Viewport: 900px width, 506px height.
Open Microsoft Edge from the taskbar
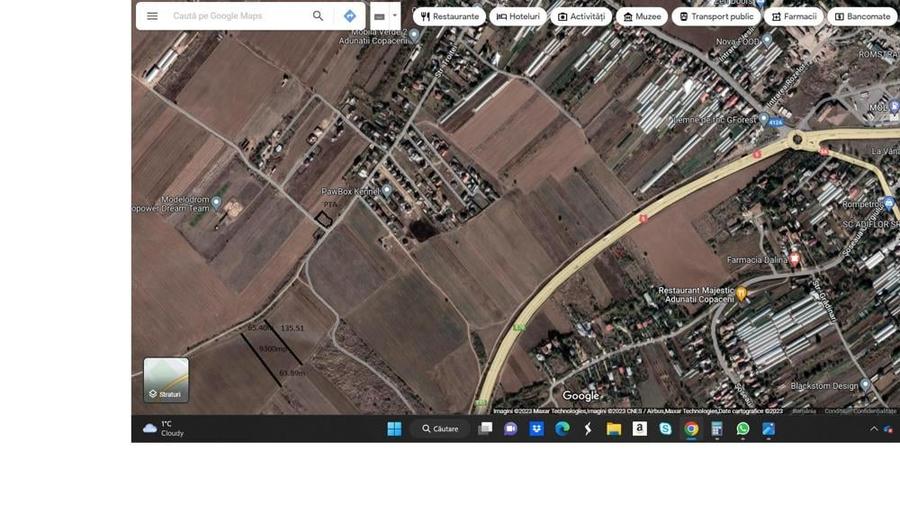[562, 429]
